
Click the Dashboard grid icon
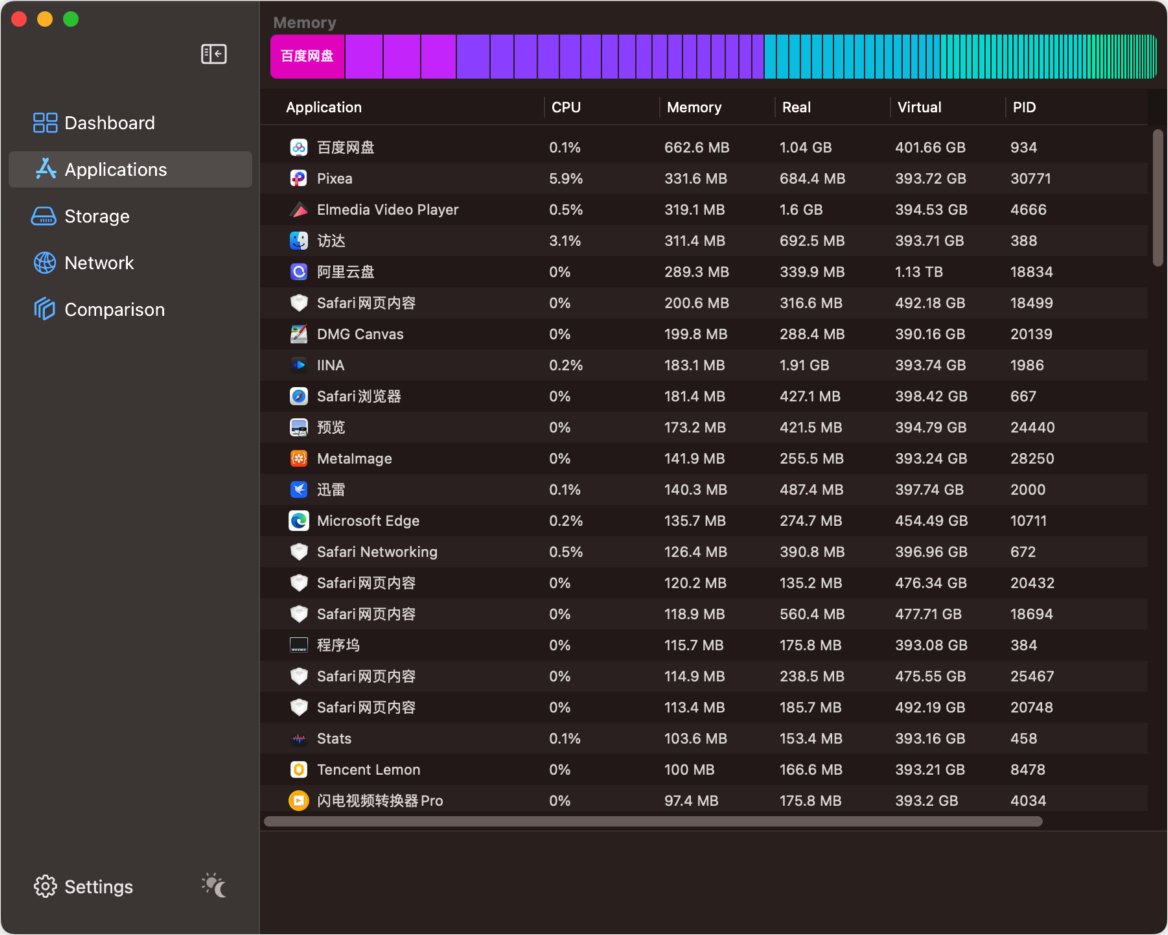click(x=45, y=123)
